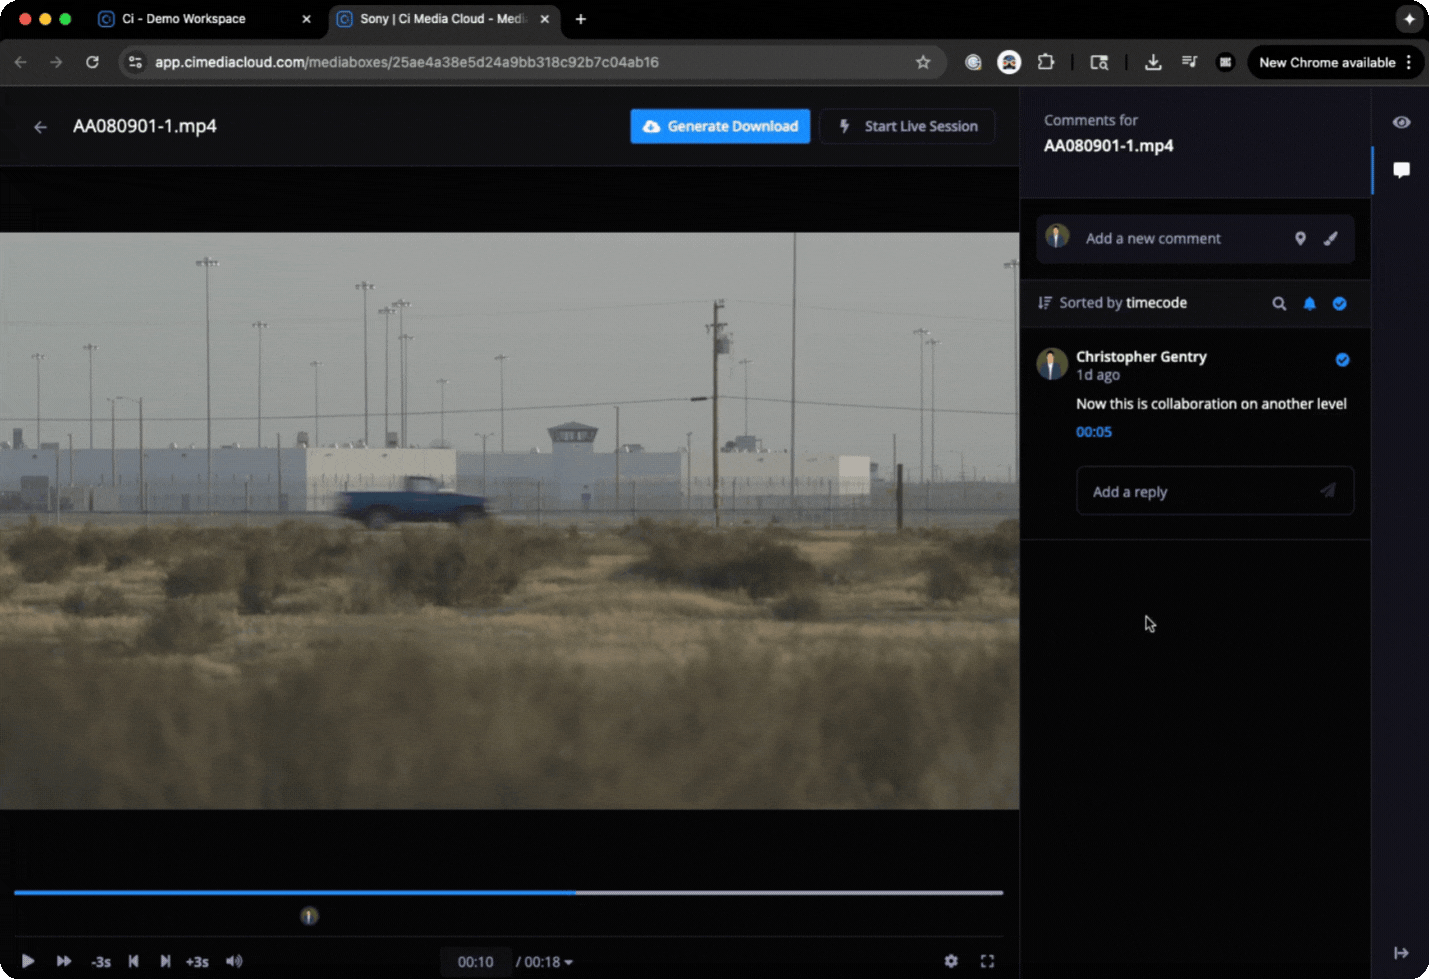This screenshot has width=1430, height=979.
Task: Click the New Chrome available button
Action: point(1336,62)
